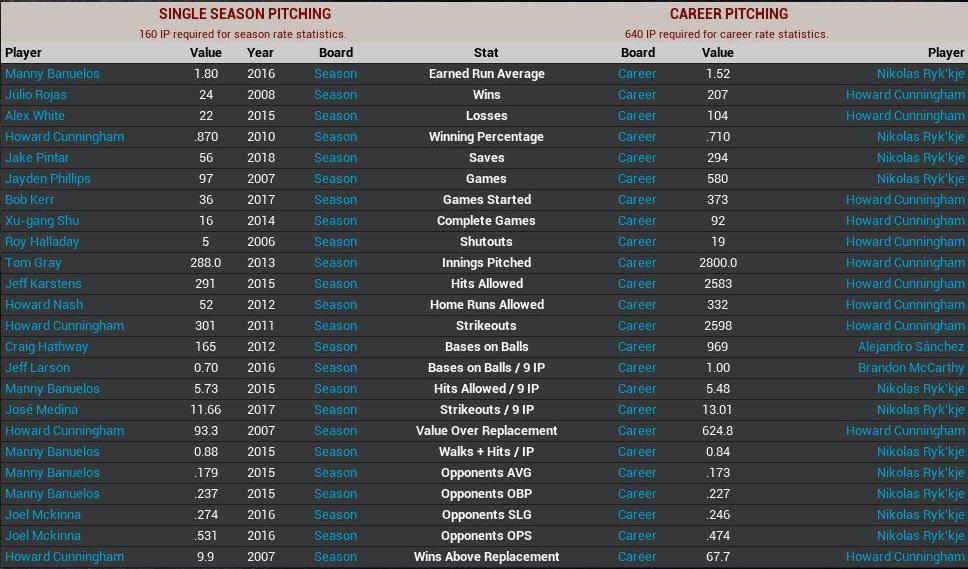
Task: Open Alejandro Sánchez career walks leader
Action: coord(911,347)
